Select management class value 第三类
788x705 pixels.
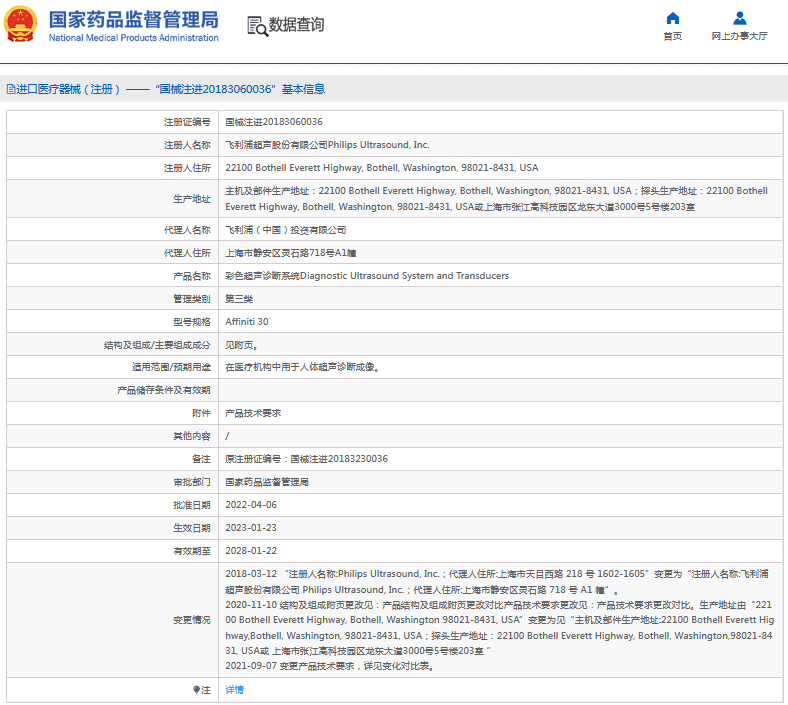[x=239, y=299]
